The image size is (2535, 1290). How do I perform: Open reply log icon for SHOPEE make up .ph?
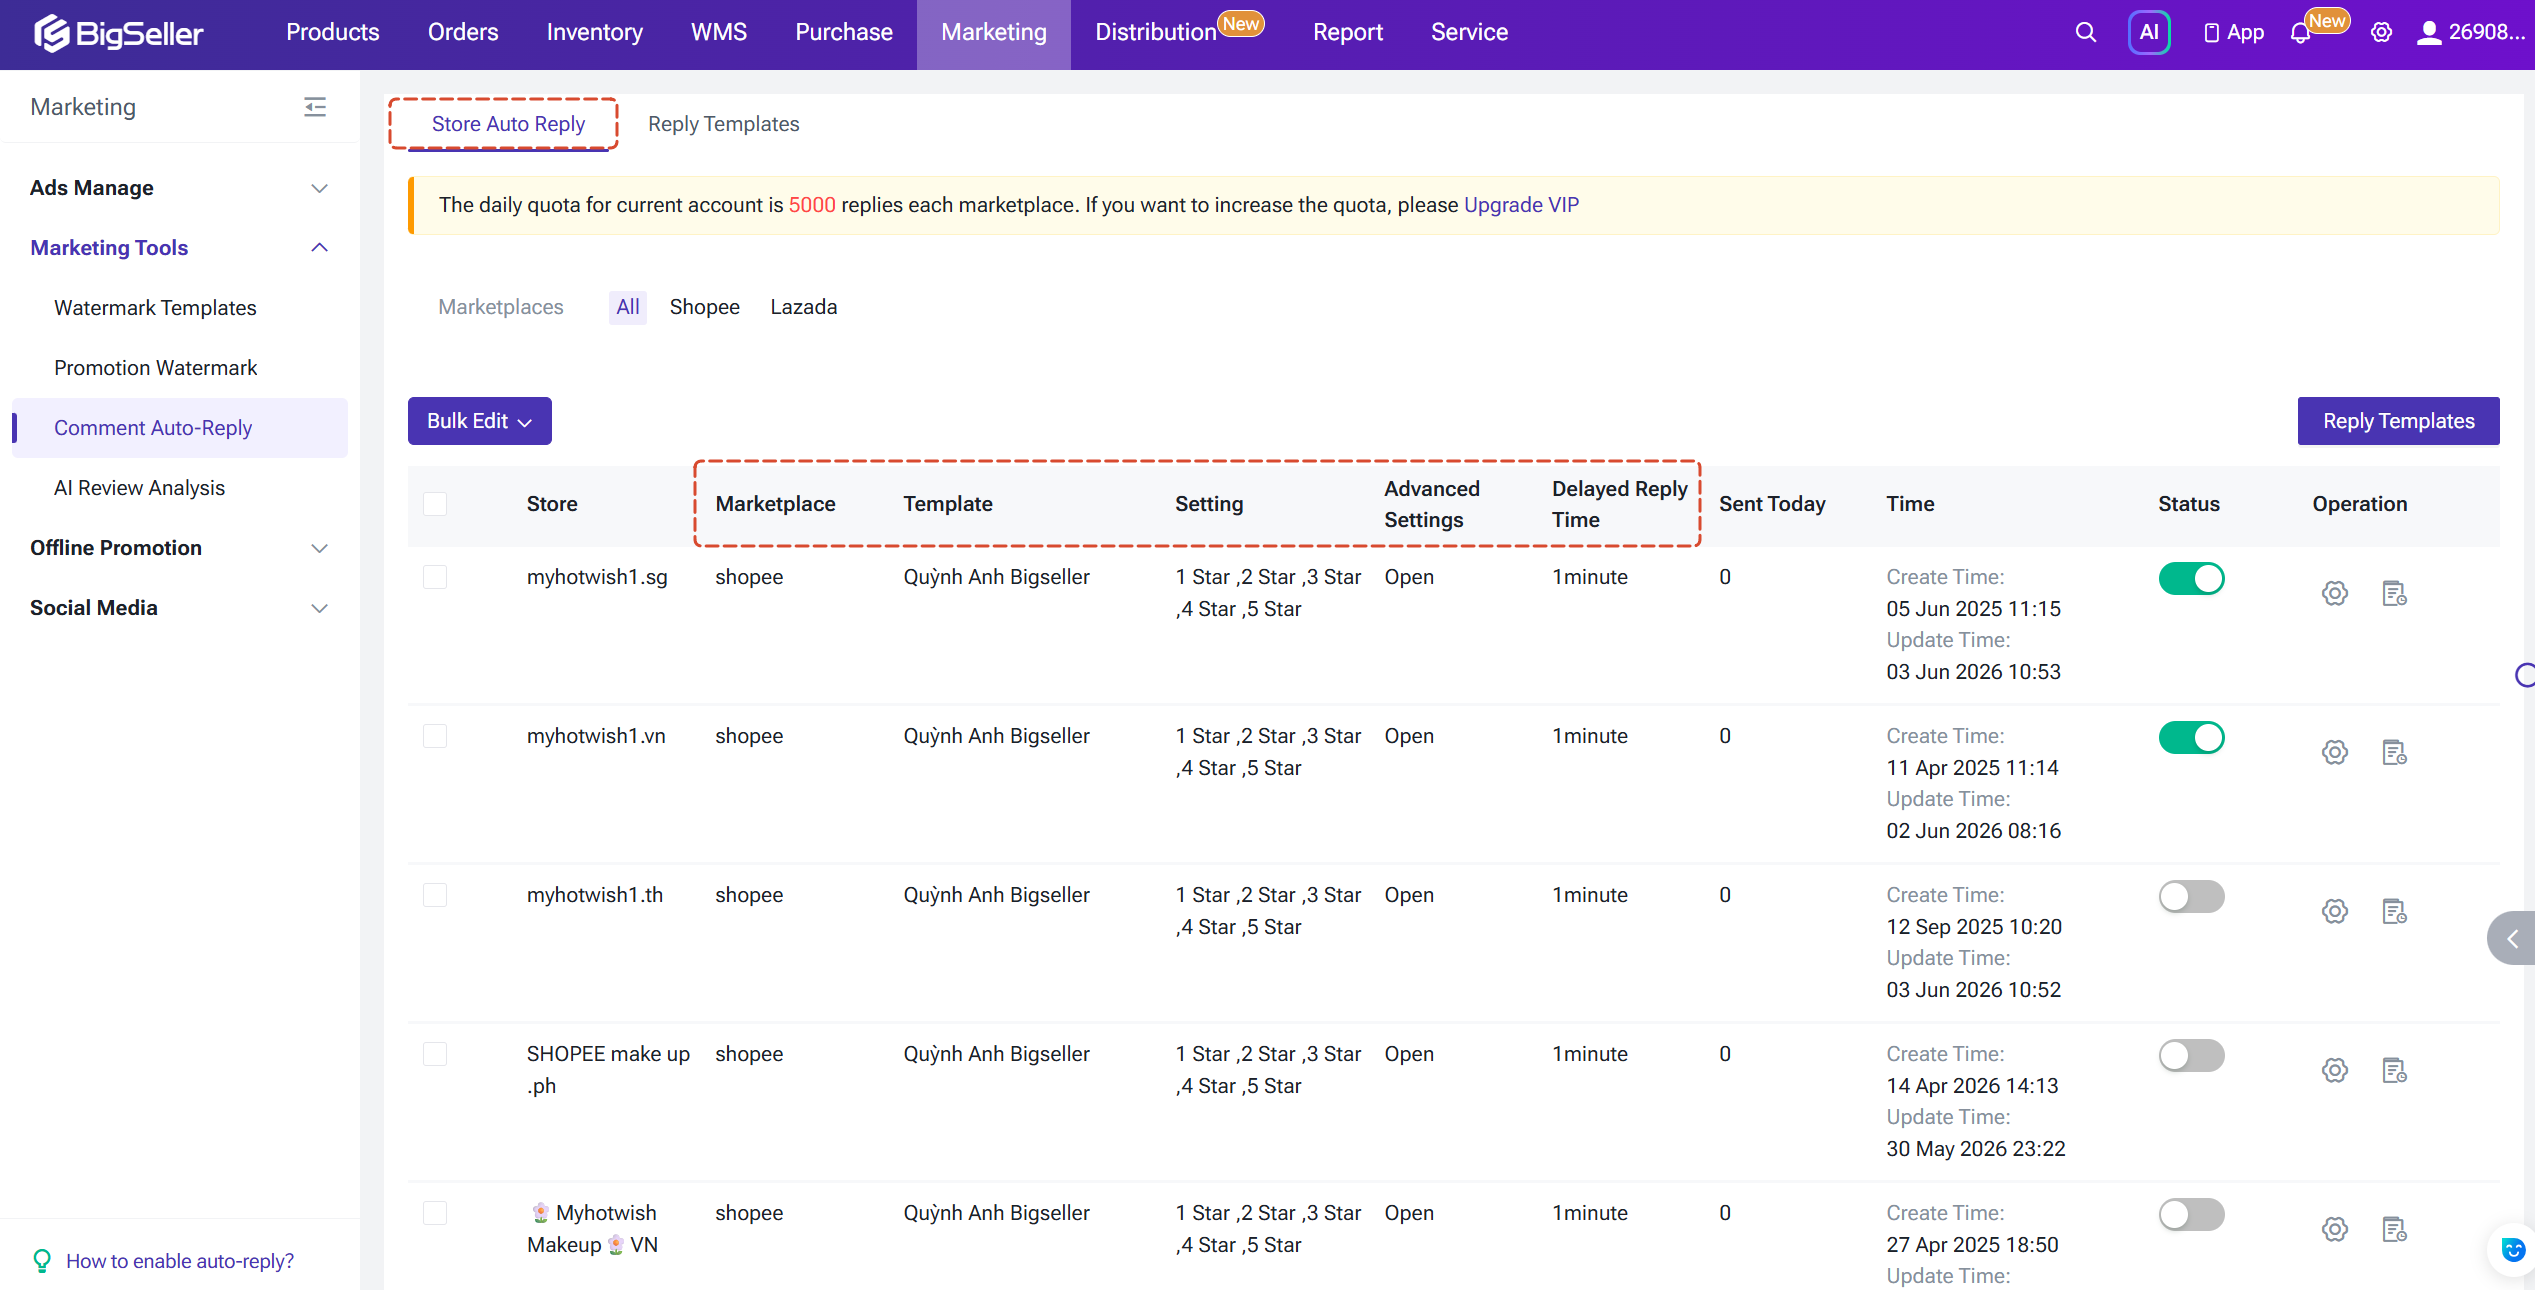(x=2394, y=1070)
